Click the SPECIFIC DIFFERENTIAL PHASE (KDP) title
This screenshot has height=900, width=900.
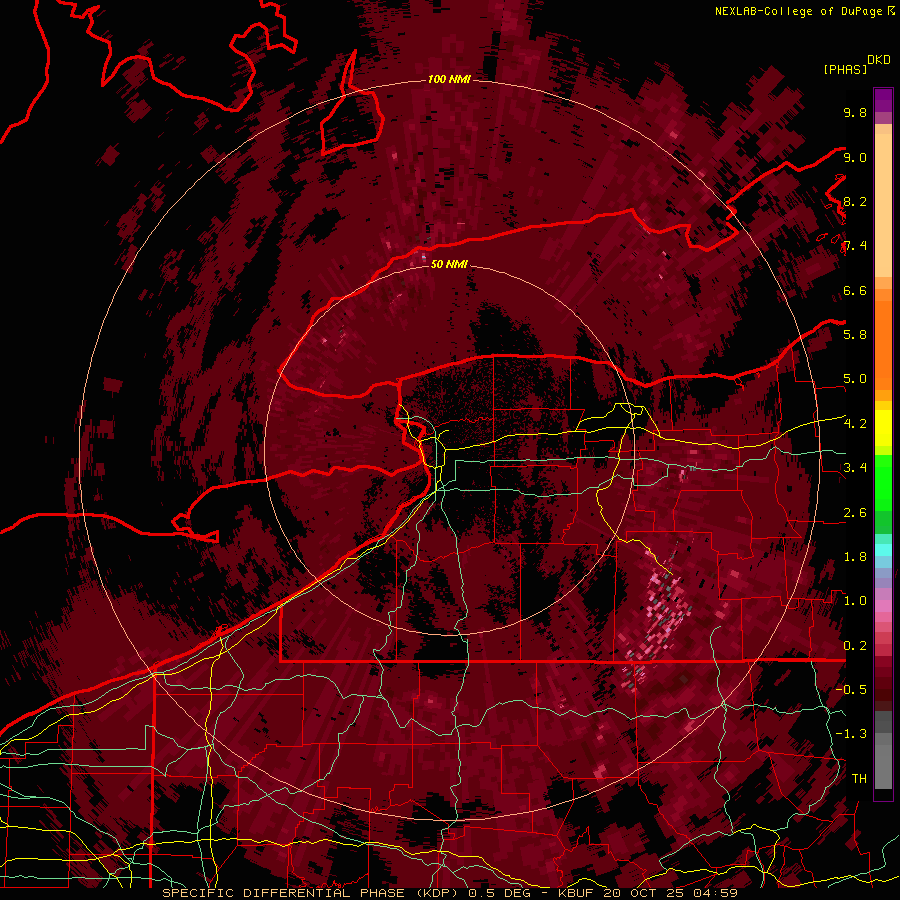312,893
